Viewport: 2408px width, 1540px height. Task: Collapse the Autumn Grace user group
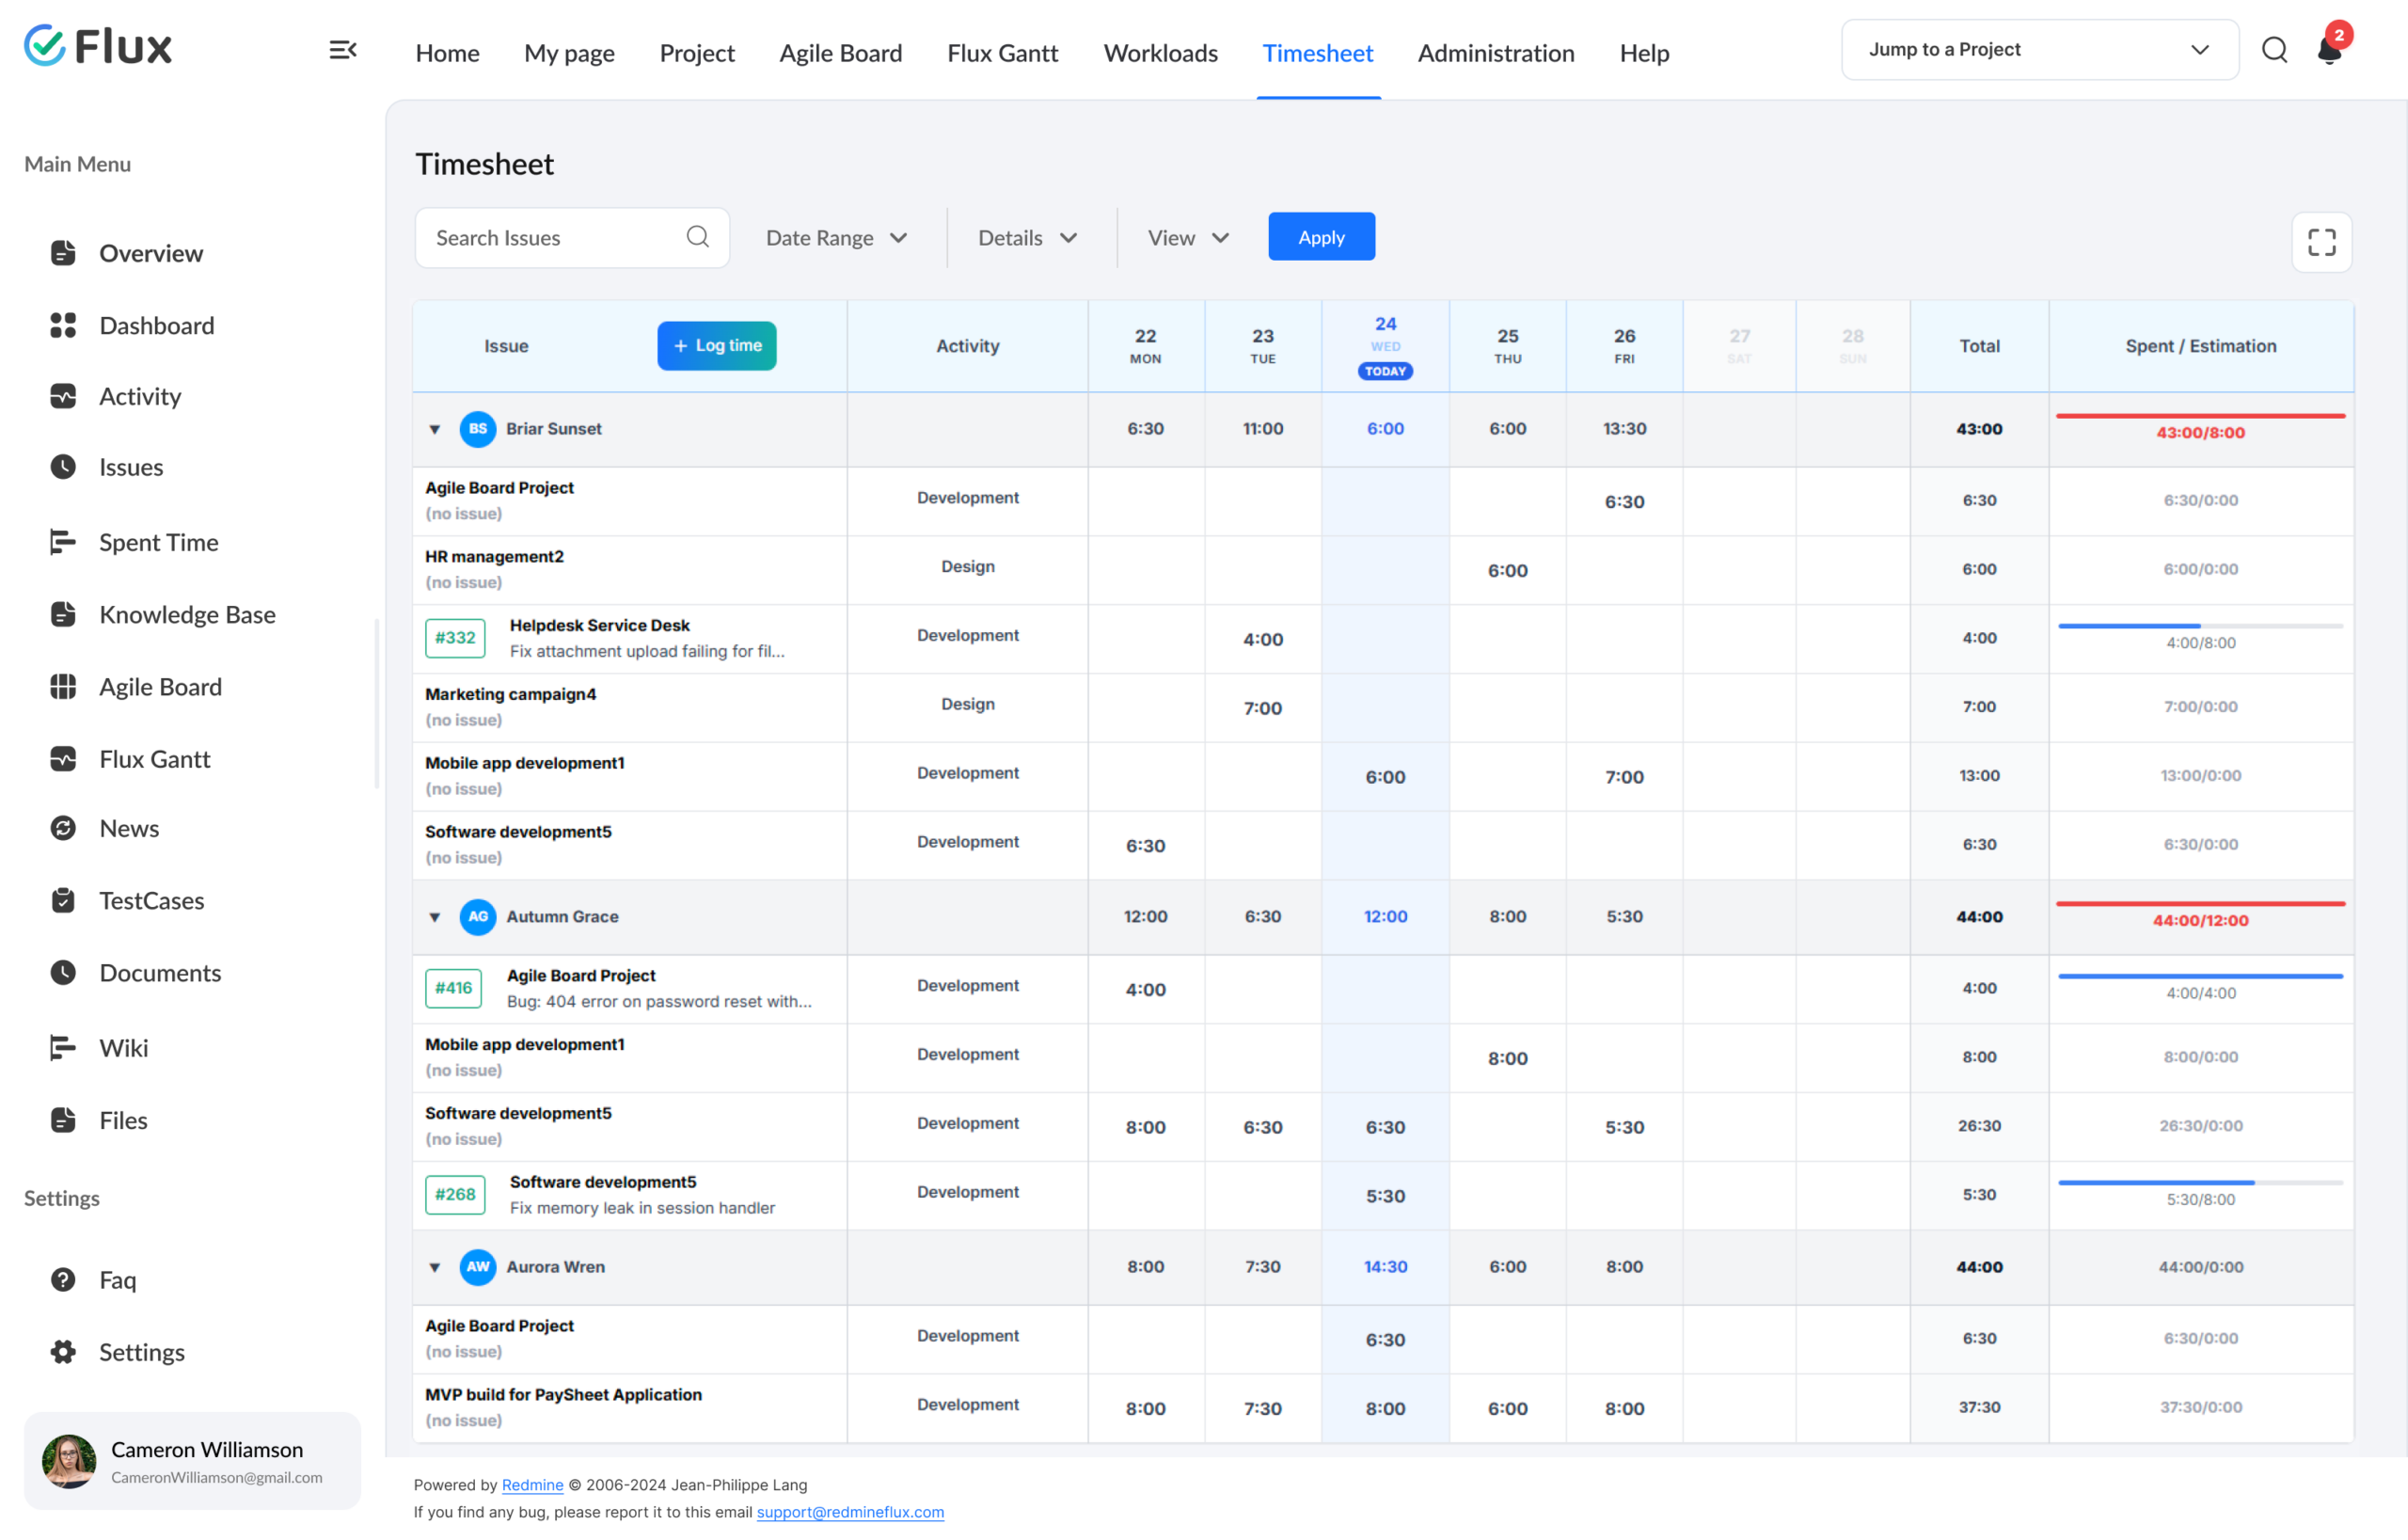[434, 917]
